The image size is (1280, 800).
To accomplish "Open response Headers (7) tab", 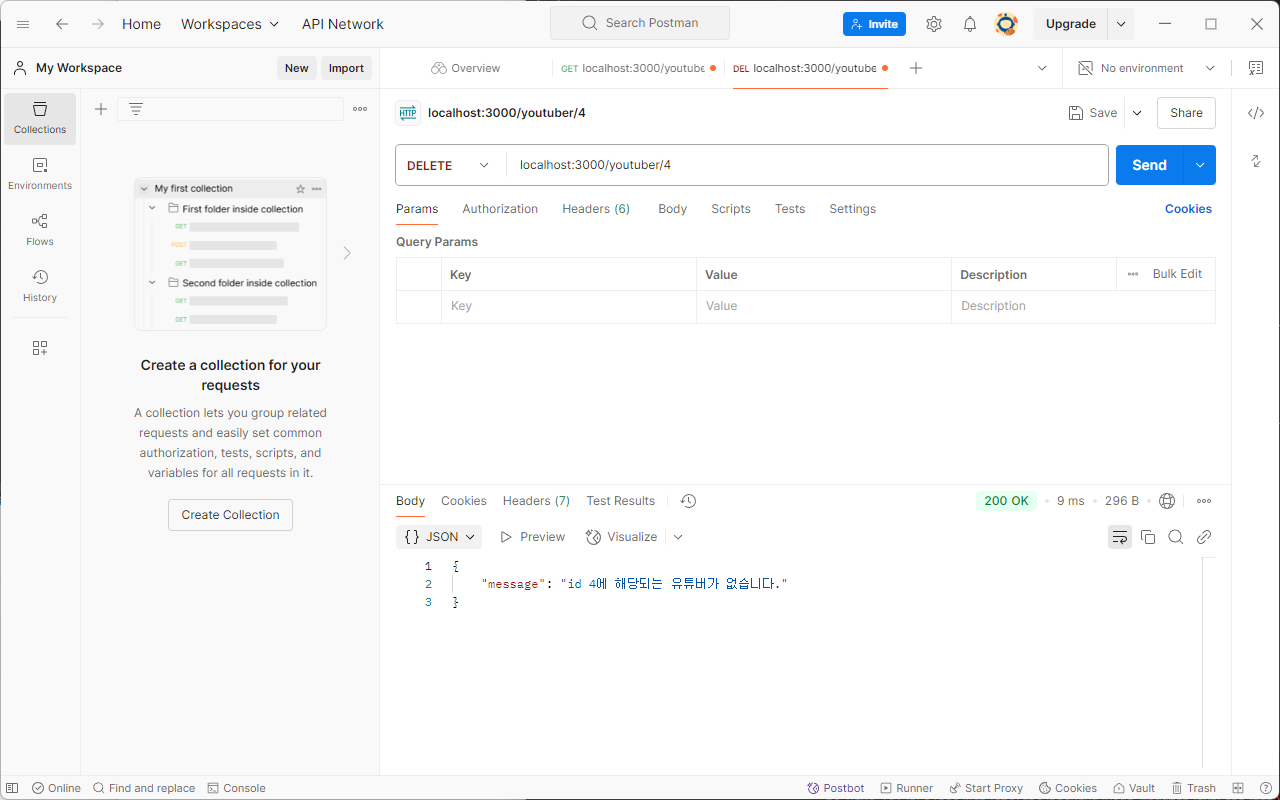I will tap(536, 501).
